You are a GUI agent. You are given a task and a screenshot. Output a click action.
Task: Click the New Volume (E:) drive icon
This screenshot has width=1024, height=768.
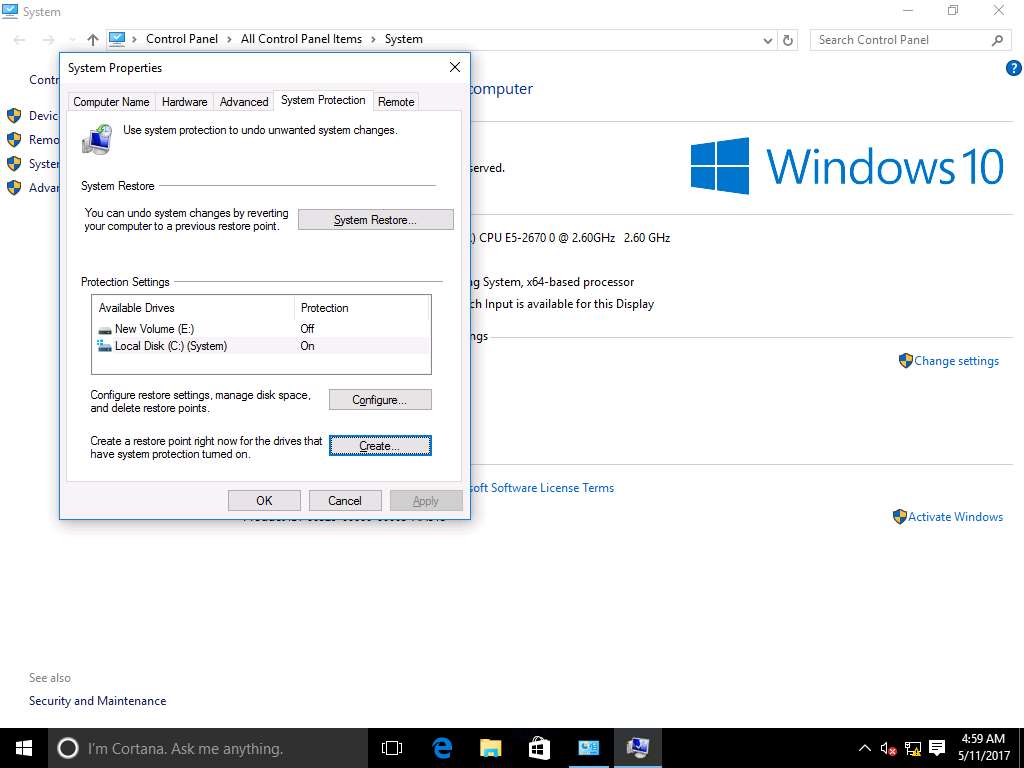click(104, 329)
